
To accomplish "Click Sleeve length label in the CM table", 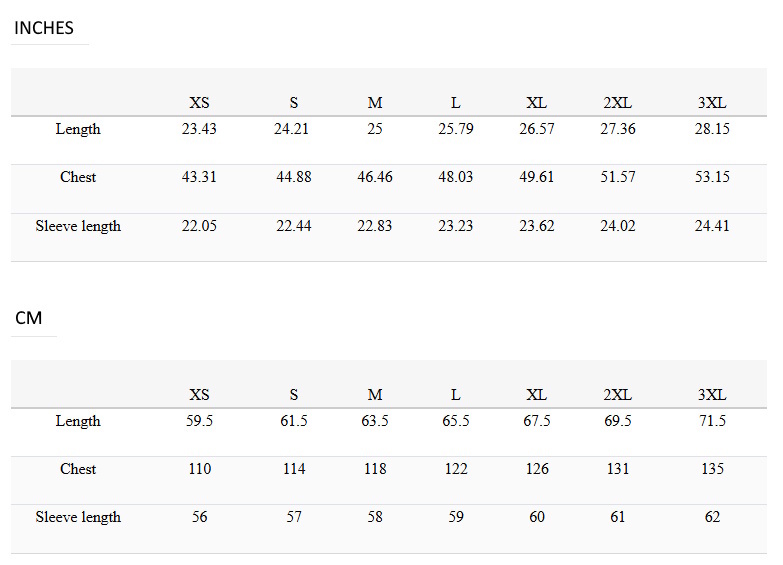I will pyautogui.click(x=78, y=517).
